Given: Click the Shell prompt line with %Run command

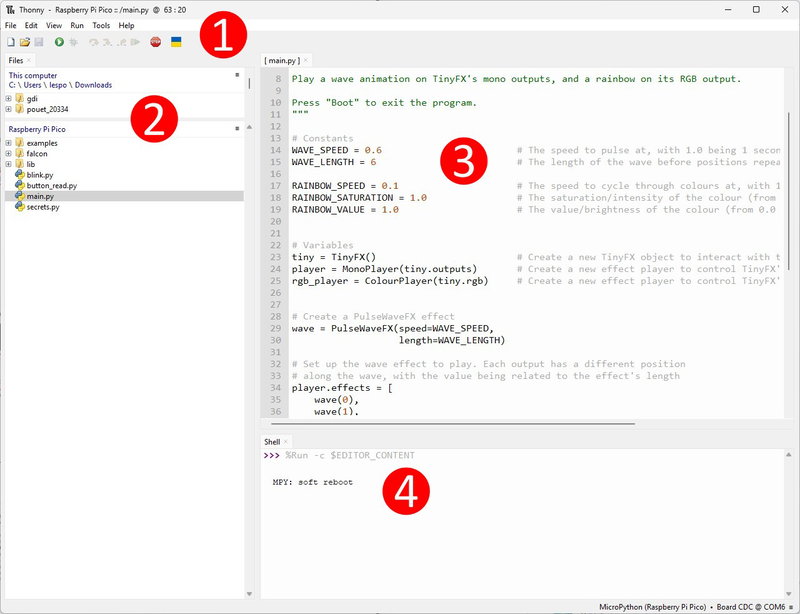Looking at the screenshot, I should [339, 455].
